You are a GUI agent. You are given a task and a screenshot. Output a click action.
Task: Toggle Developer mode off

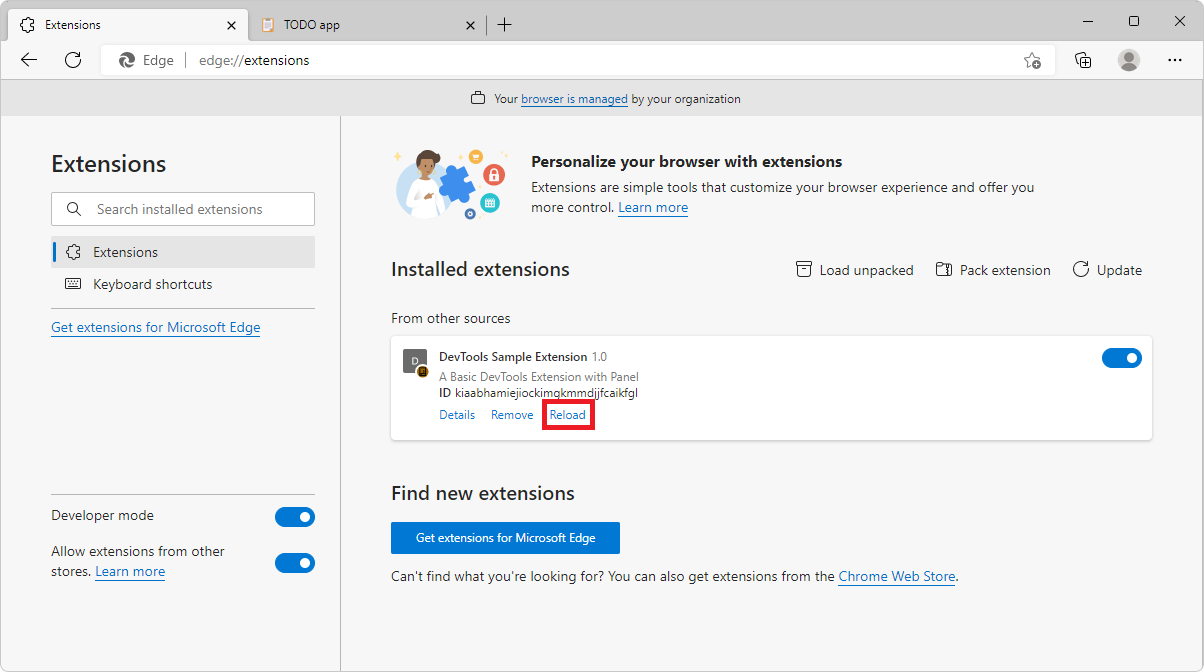(295, 516)
